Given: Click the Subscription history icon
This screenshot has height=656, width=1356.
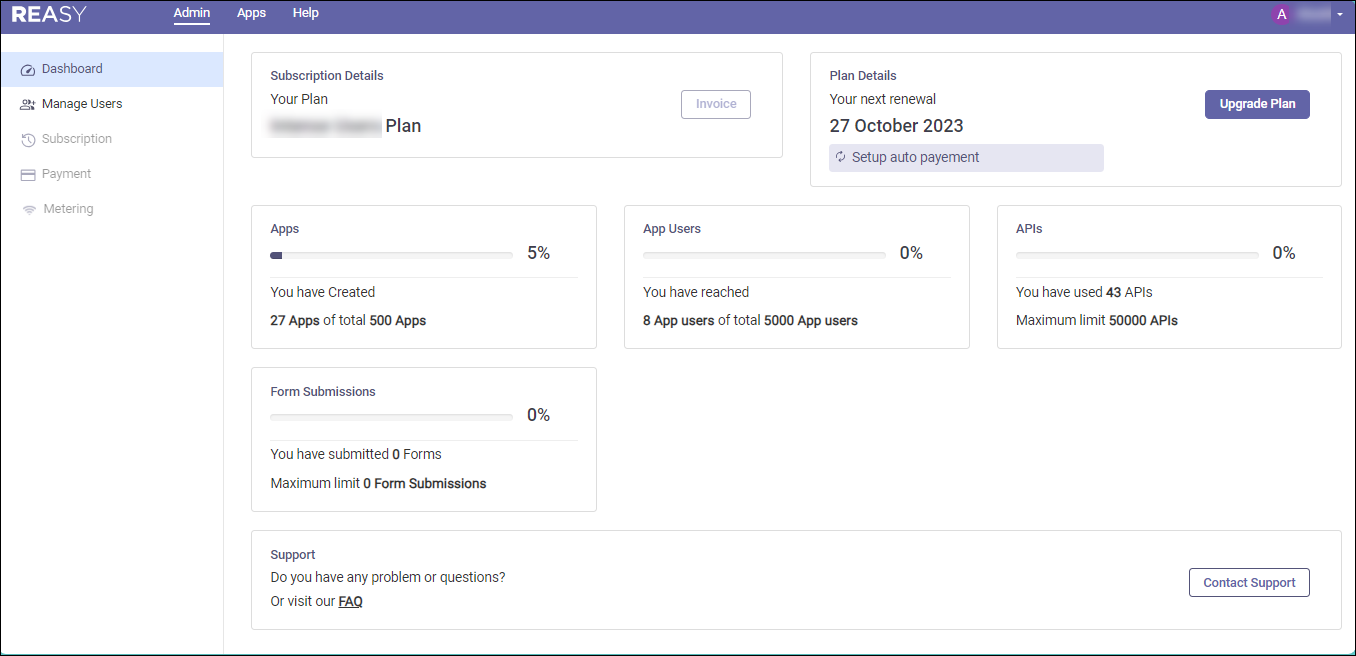Looking at the screenshot, I should pyautogui.click(x=28, y=140).
